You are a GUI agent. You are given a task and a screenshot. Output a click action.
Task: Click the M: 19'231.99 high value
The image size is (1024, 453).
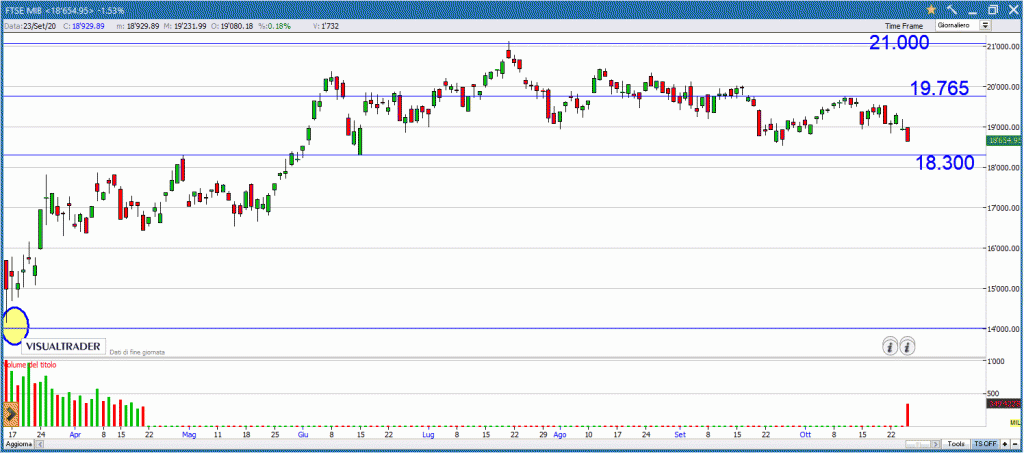(184, 26)
